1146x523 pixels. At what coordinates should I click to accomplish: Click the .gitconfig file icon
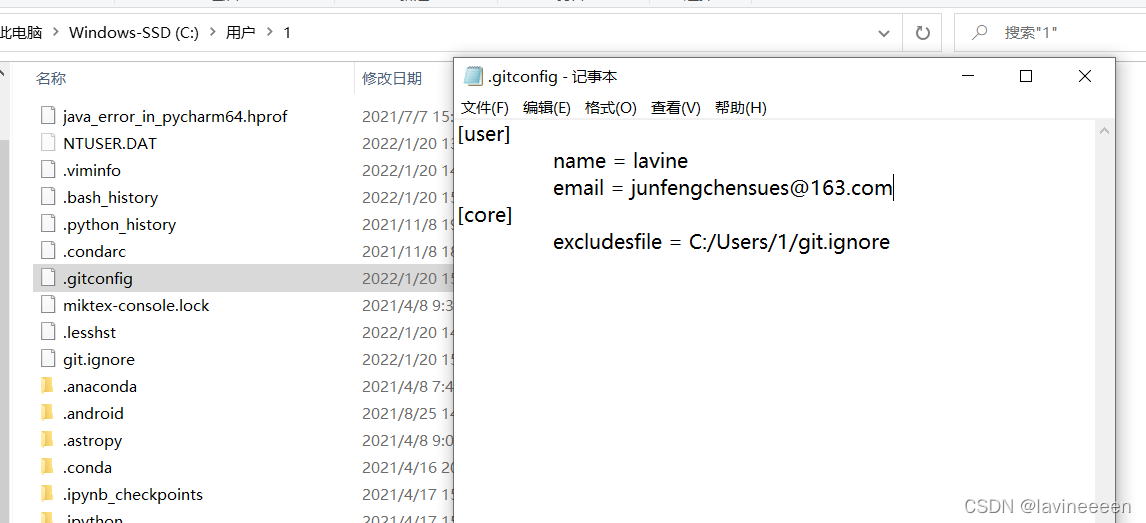point(48,278)
